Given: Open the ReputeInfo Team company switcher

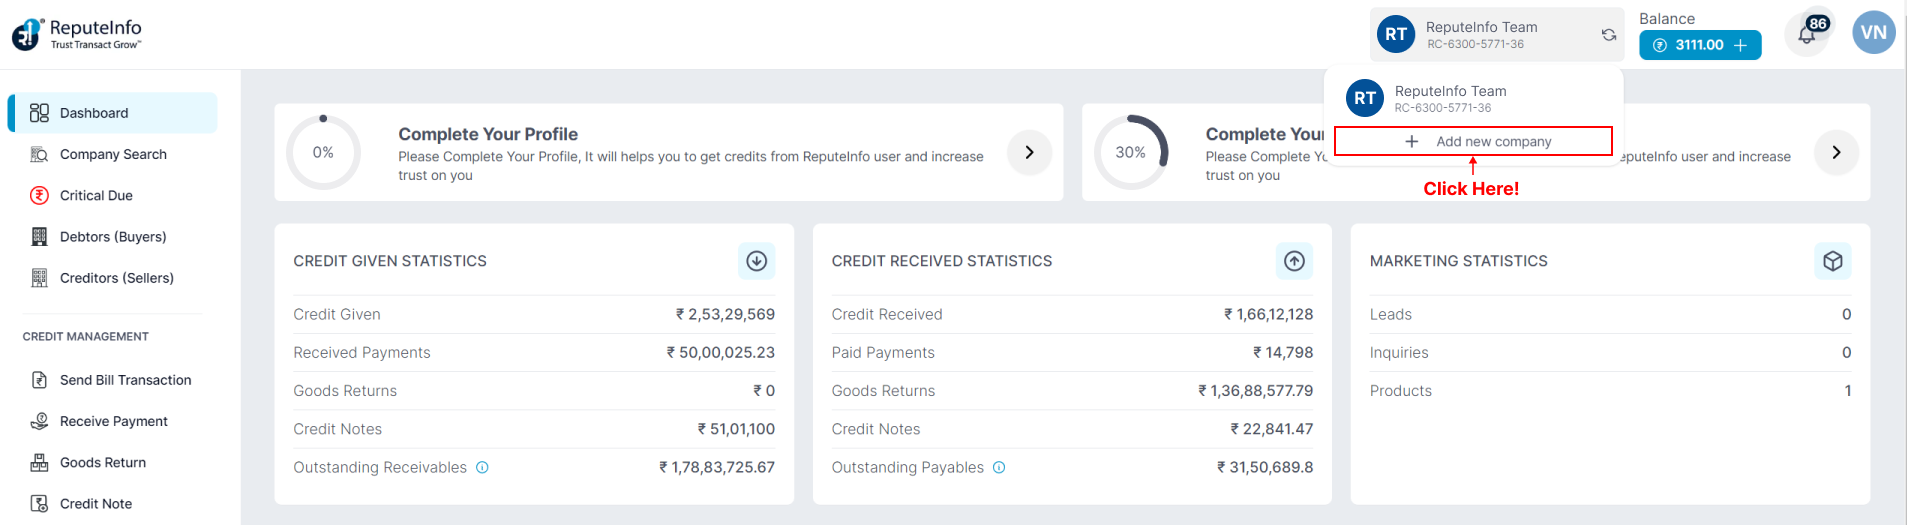Looking at the screenshot, I should [1480, 35].
